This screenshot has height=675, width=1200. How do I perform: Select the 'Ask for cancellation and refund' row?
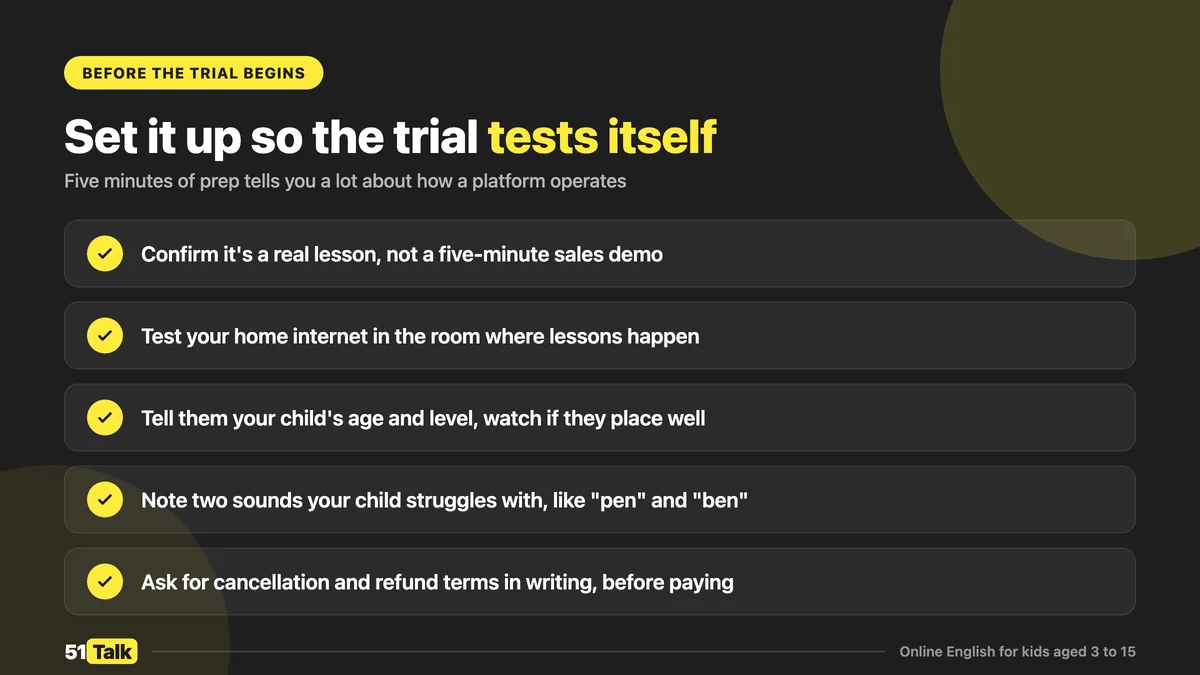[x=600, y=582]
